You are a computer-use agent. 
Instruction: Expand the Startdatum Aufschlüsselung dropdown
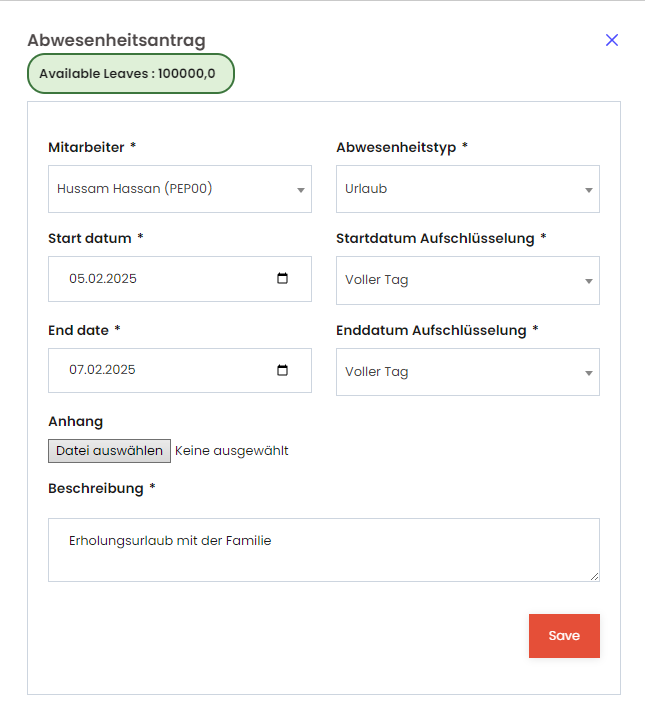tap(468, 280)
